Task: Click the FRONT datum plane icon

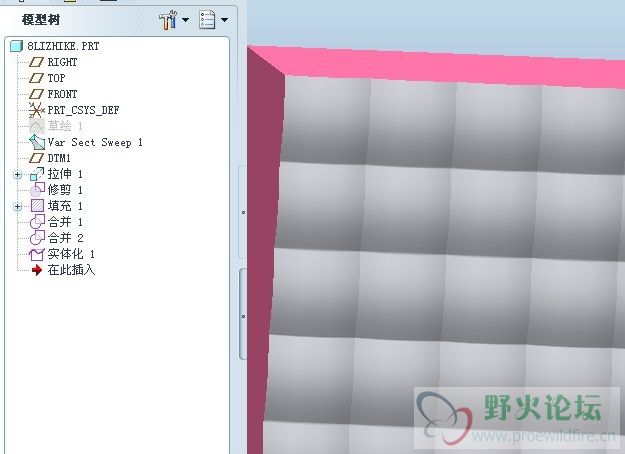Action: pos(36,94)
